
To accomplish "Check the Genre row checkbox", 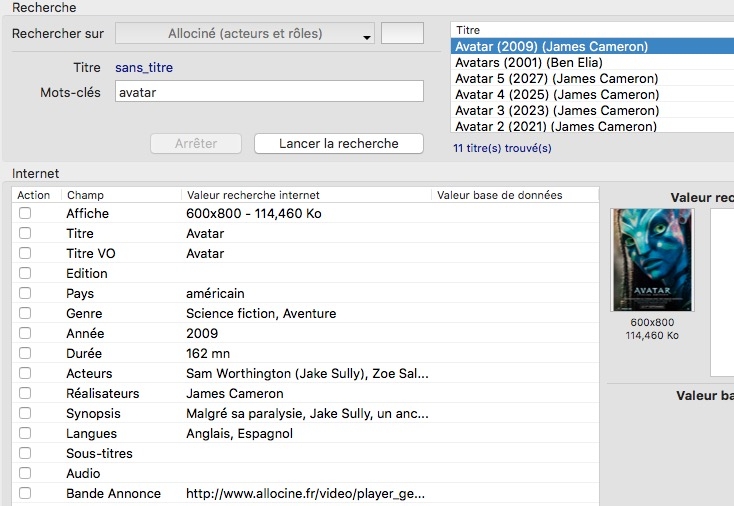I will click(x=25, y=313).
